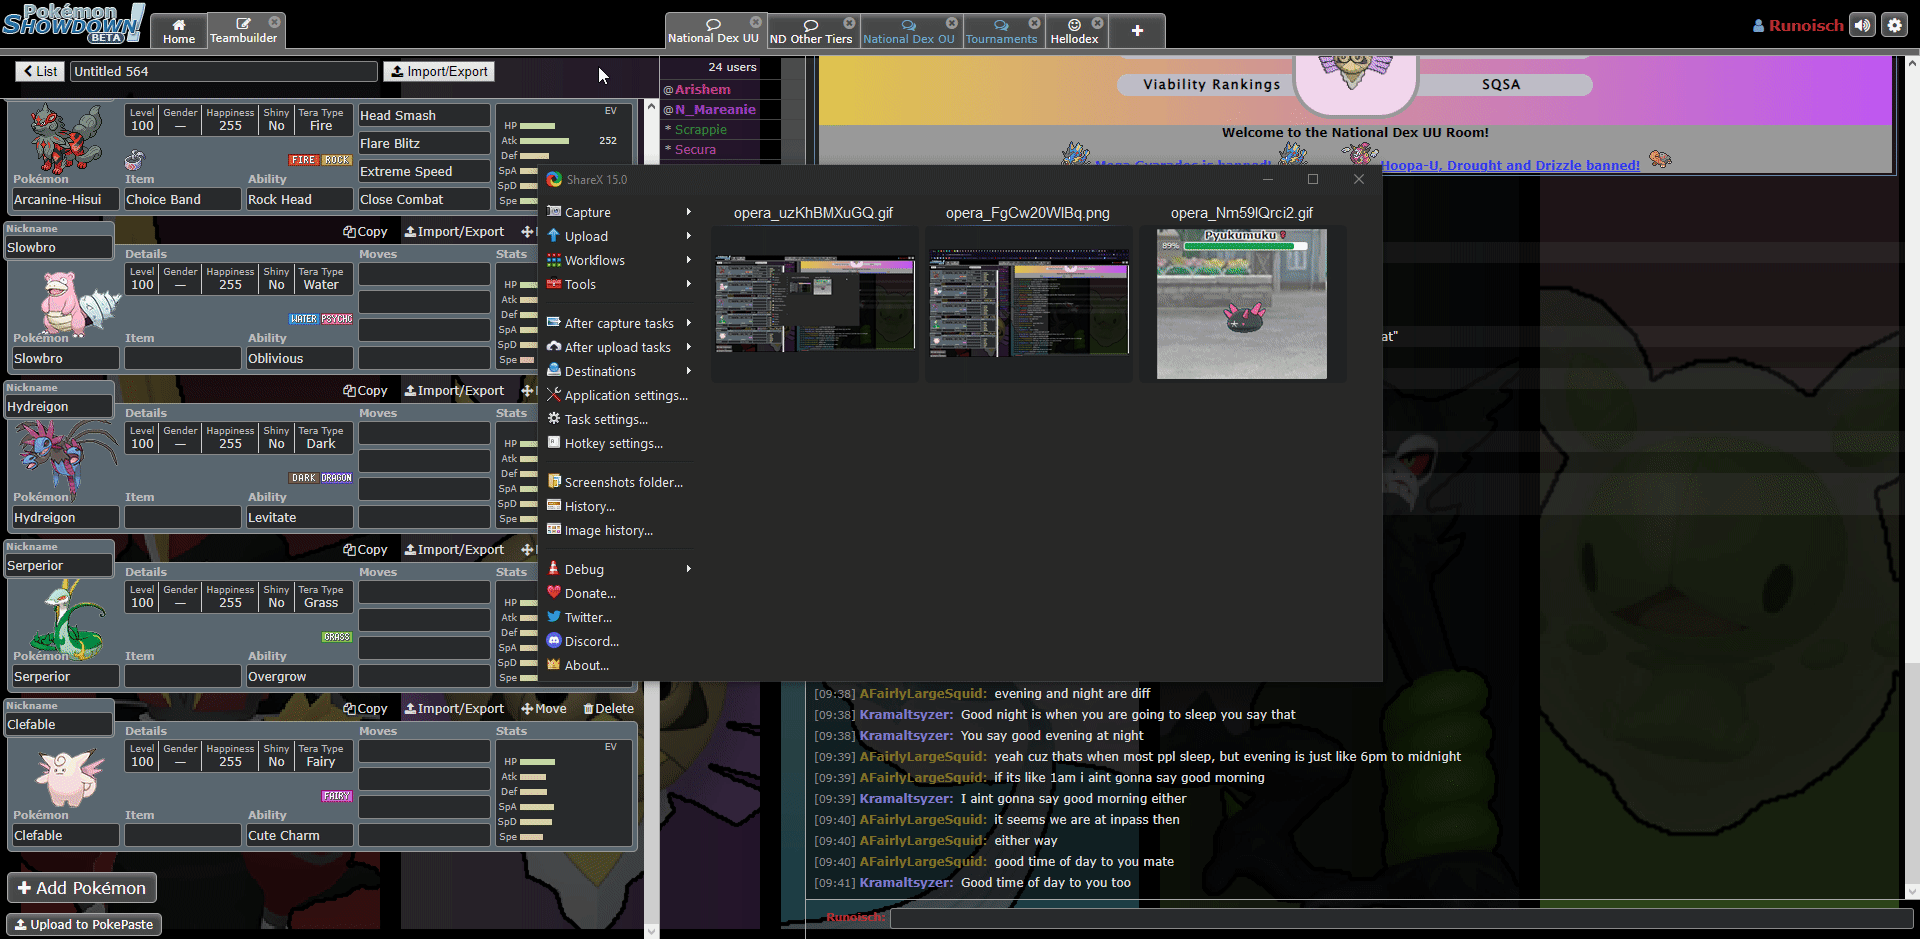Go back to team List
The image size is (1920, 939).
pos(40,71)
